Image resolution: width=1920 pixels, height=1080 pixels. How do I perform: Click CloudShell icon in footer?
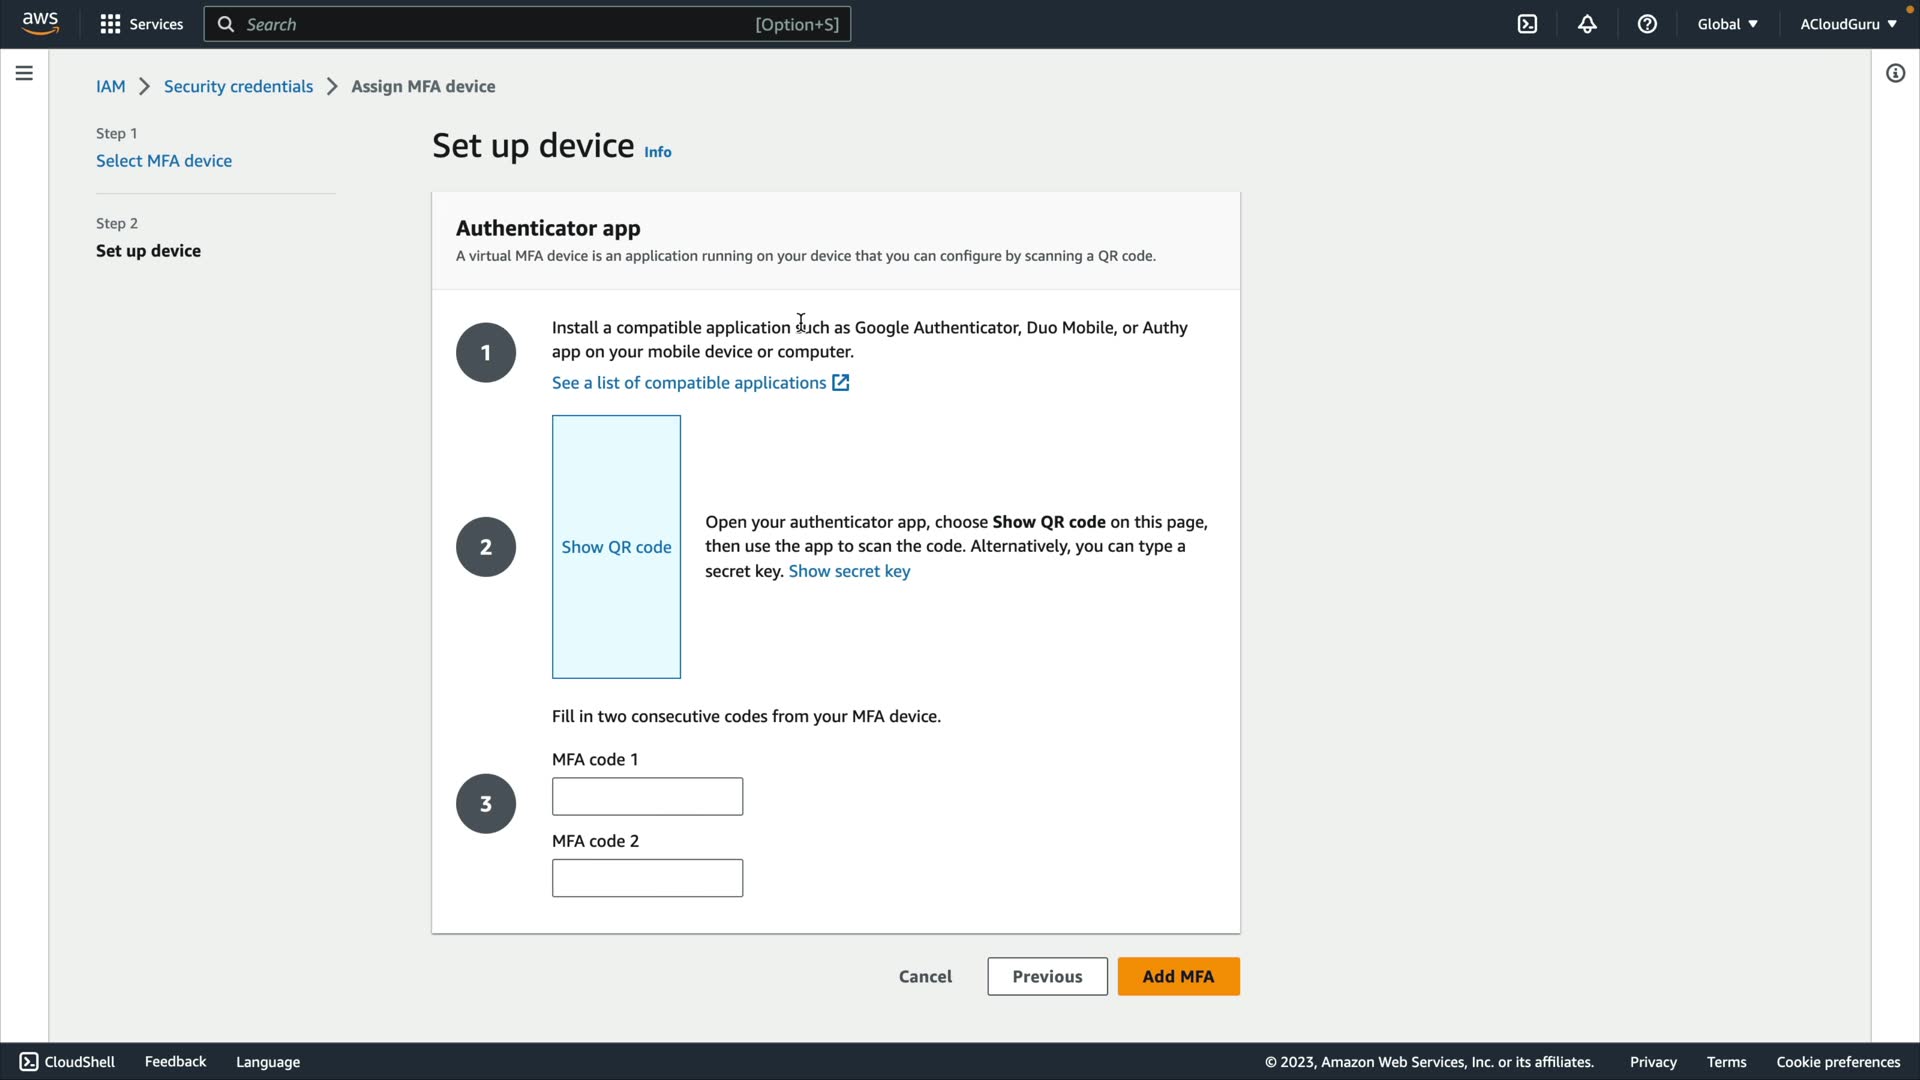tap(29, 1061)
